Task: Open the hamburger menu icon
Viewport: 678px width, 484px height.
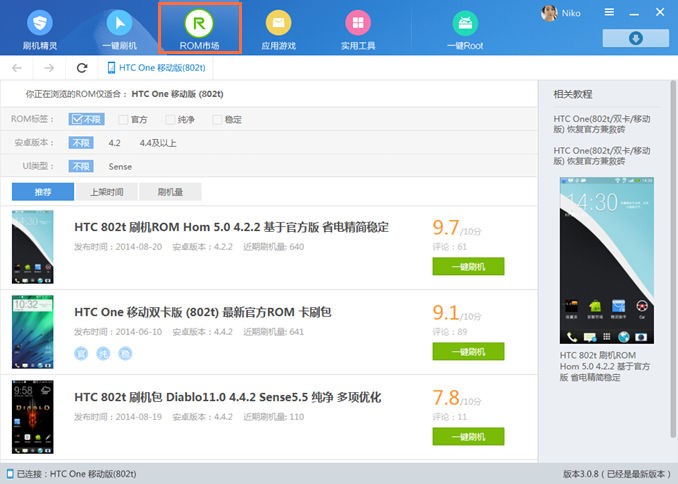Action: point(609,12)
